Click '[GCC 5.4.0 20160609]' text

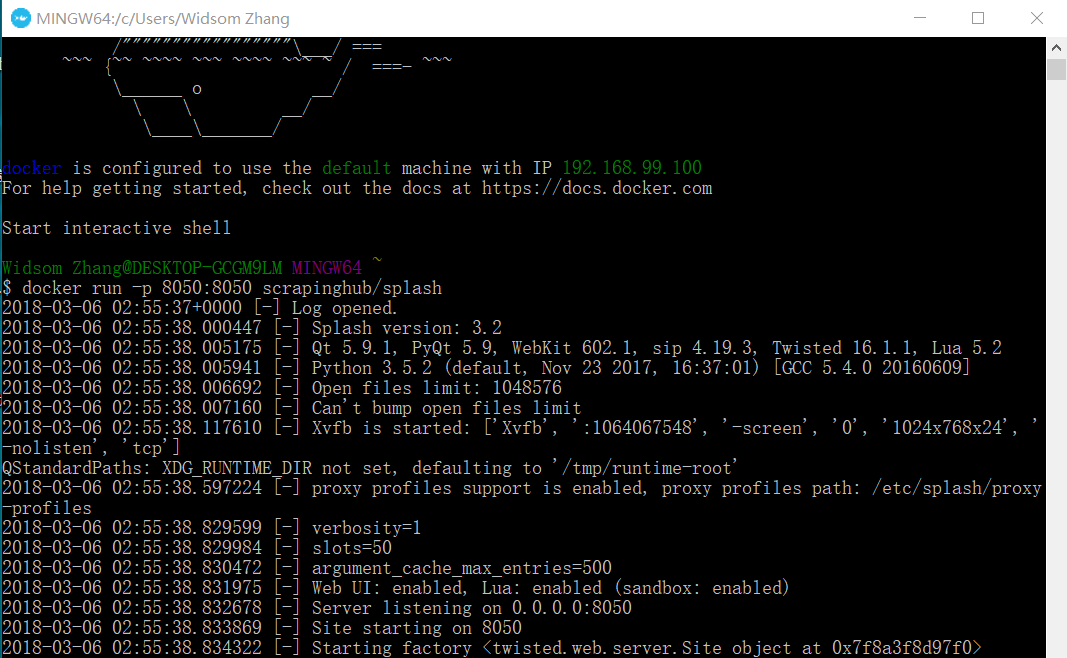872,367
